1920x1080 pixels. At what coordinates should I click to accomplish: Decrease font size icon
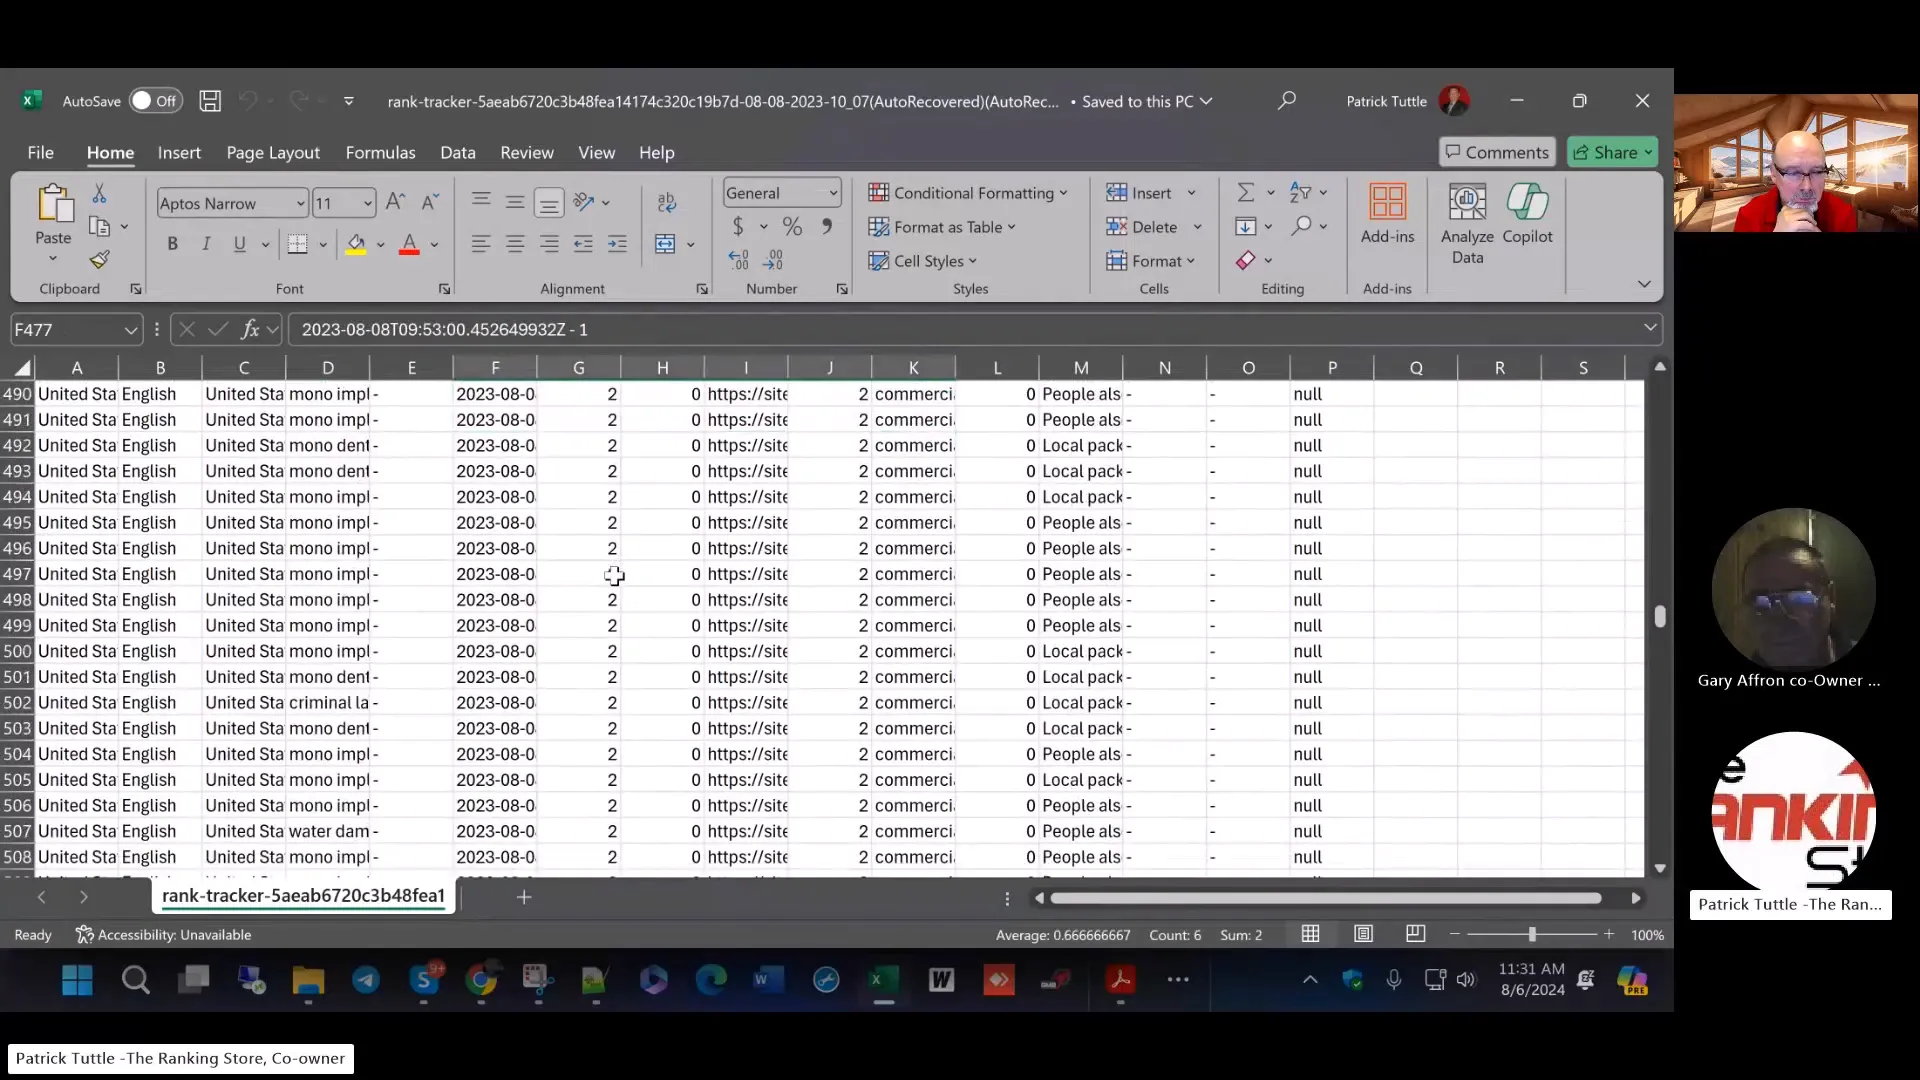tap(430, 202)
